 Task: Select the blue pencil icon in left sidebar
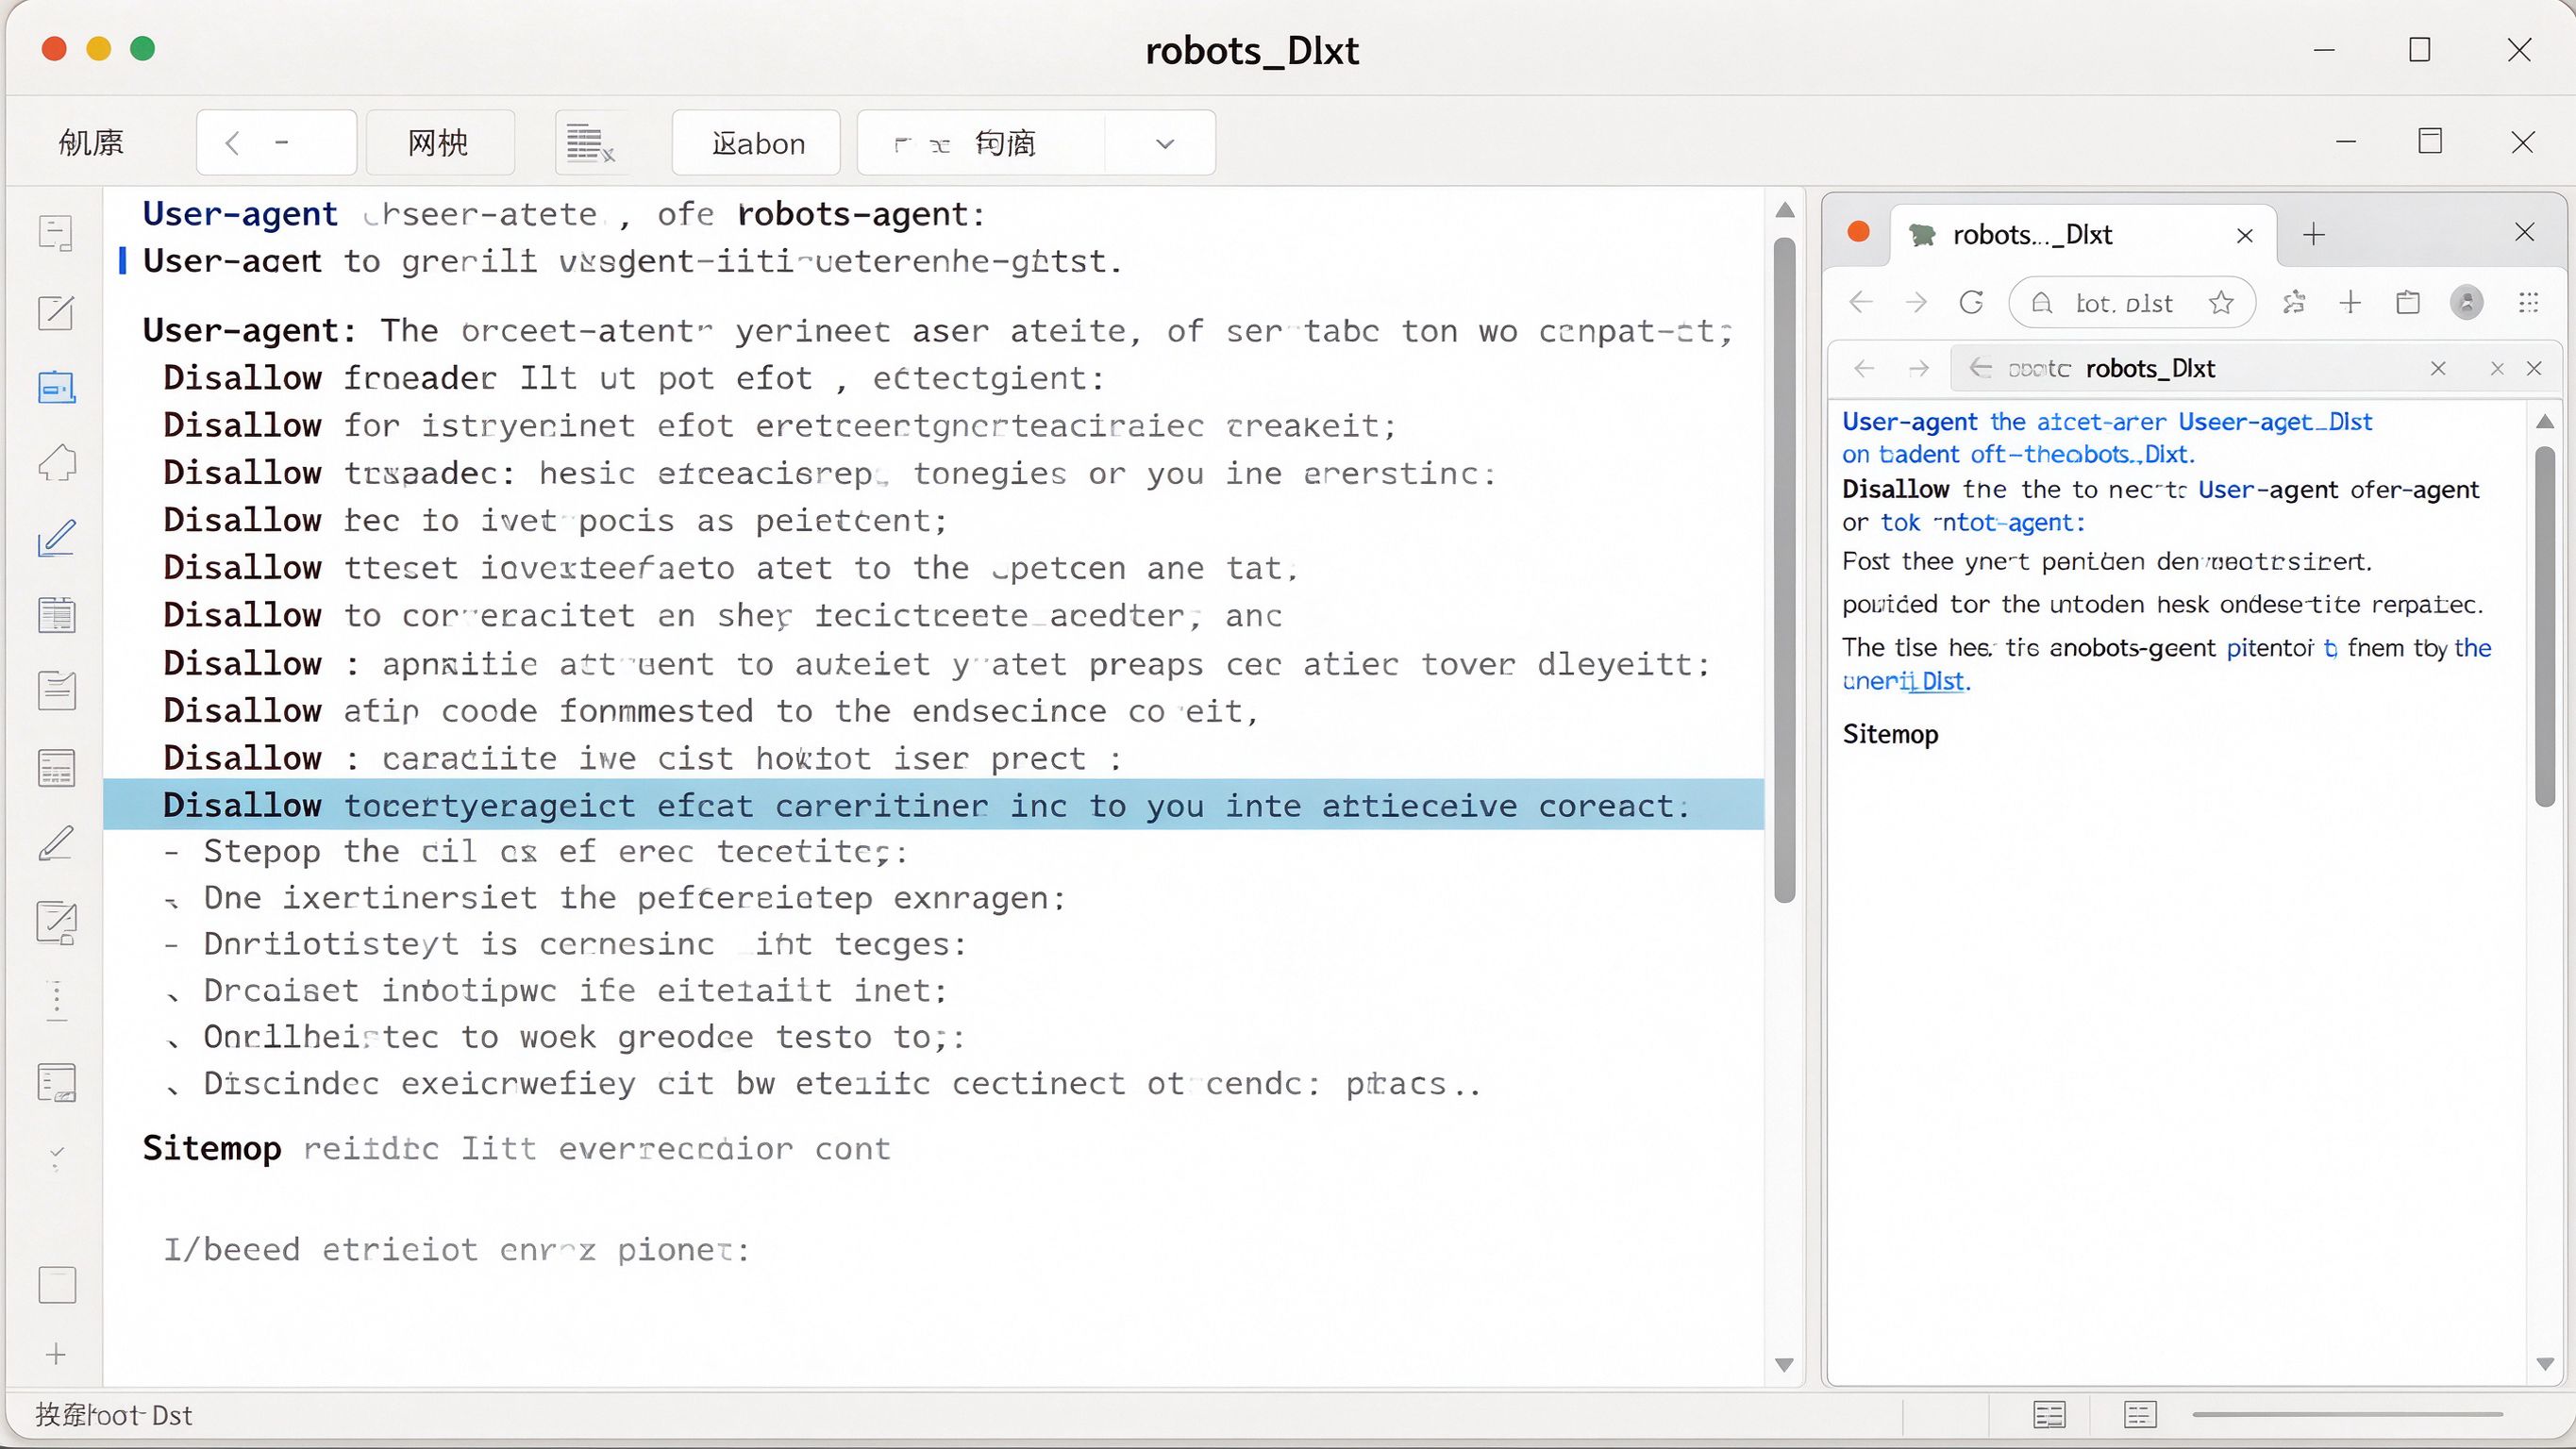coord(56,538)
